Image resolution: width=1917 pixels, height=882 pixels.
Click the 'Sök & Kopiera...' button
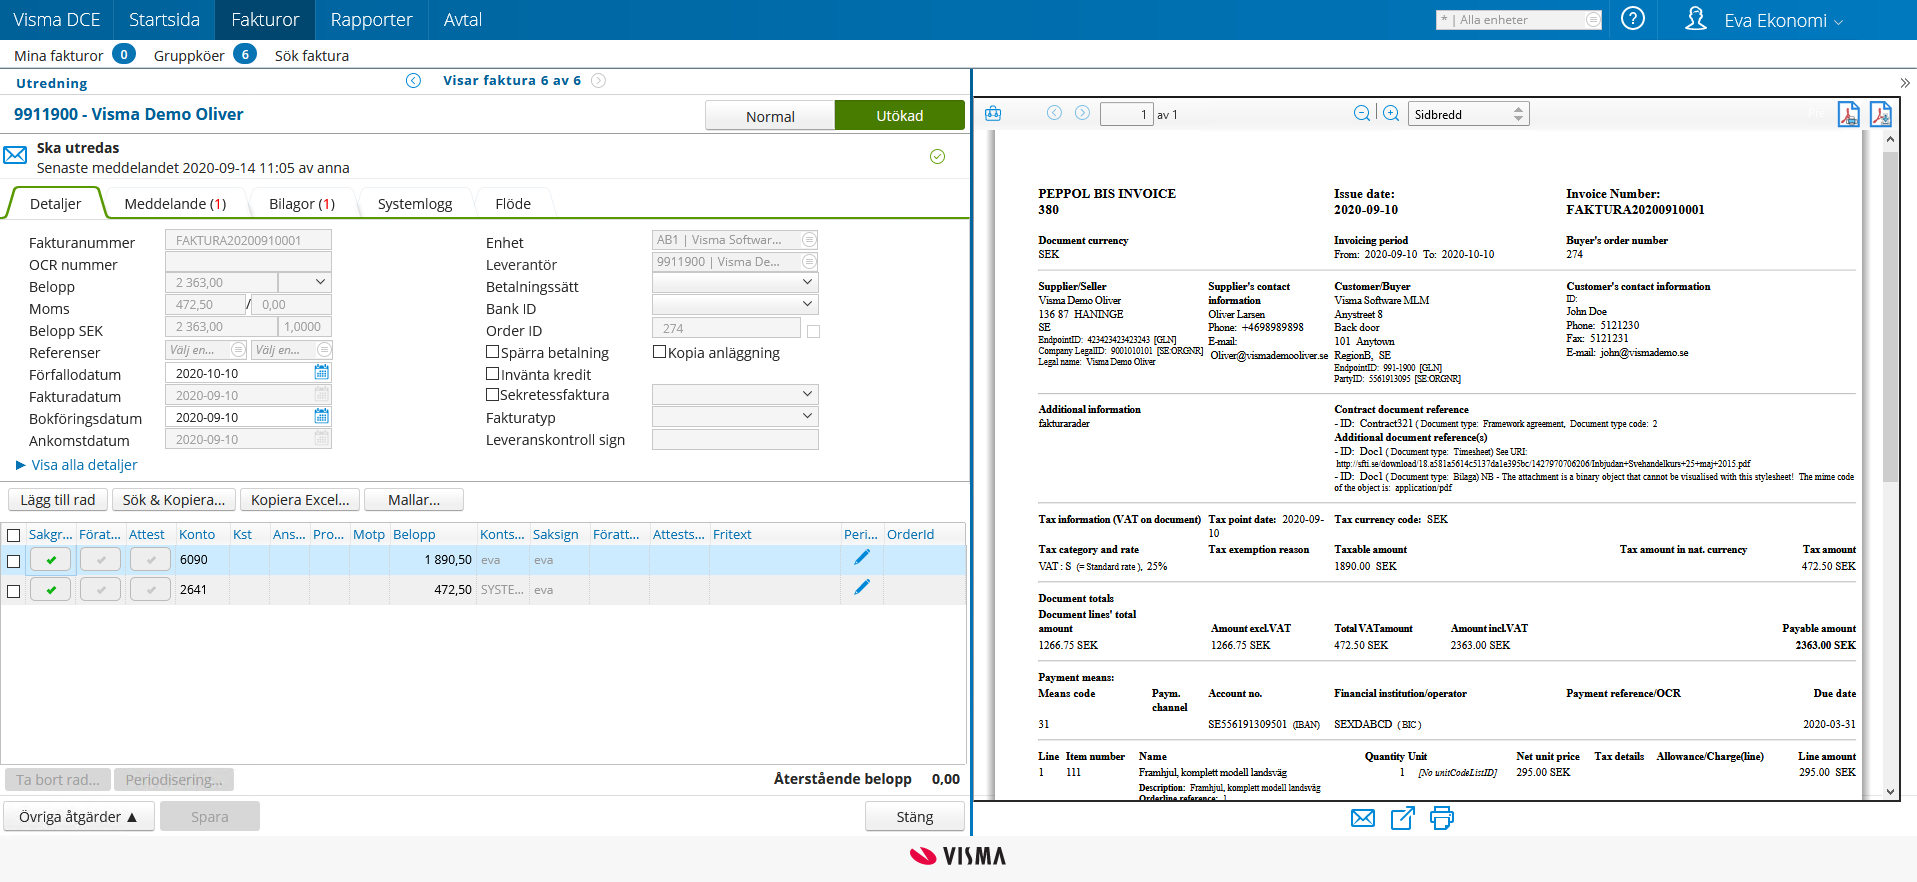[174, 499]
